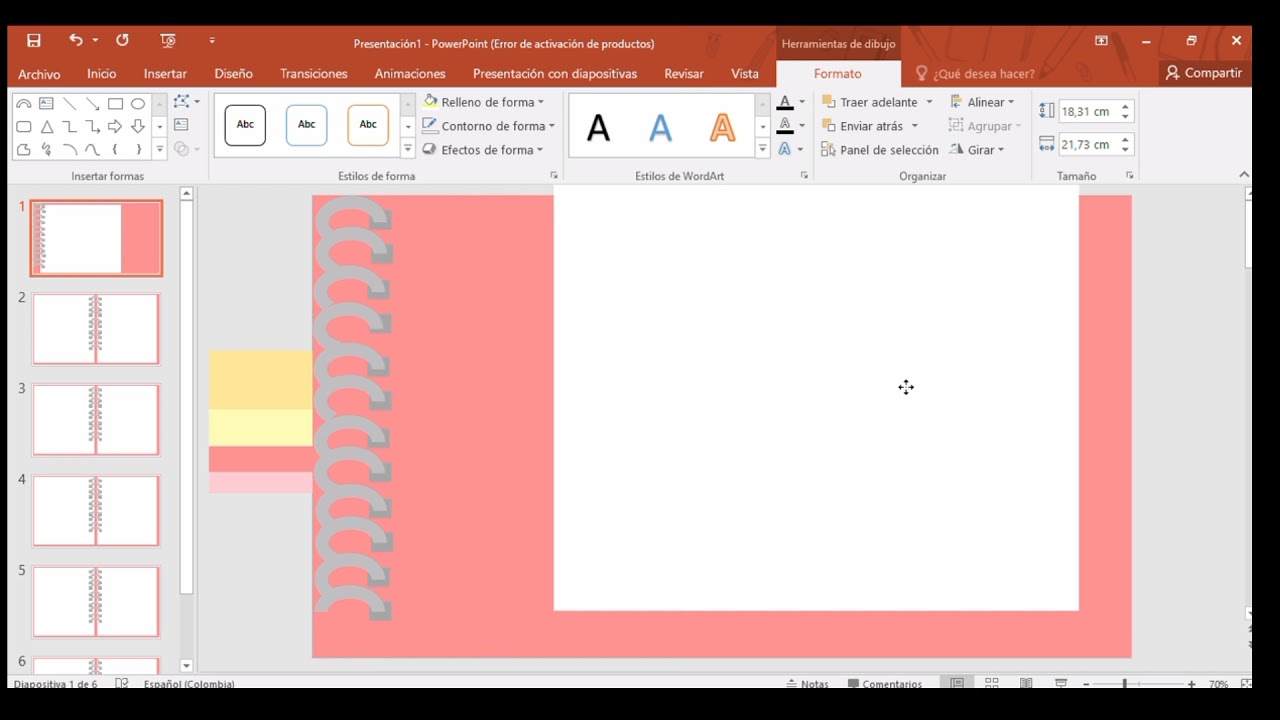Screen dimensions: 1280x720
Task: Expand the shapes gallery More arrow
Action: point(159,150)
